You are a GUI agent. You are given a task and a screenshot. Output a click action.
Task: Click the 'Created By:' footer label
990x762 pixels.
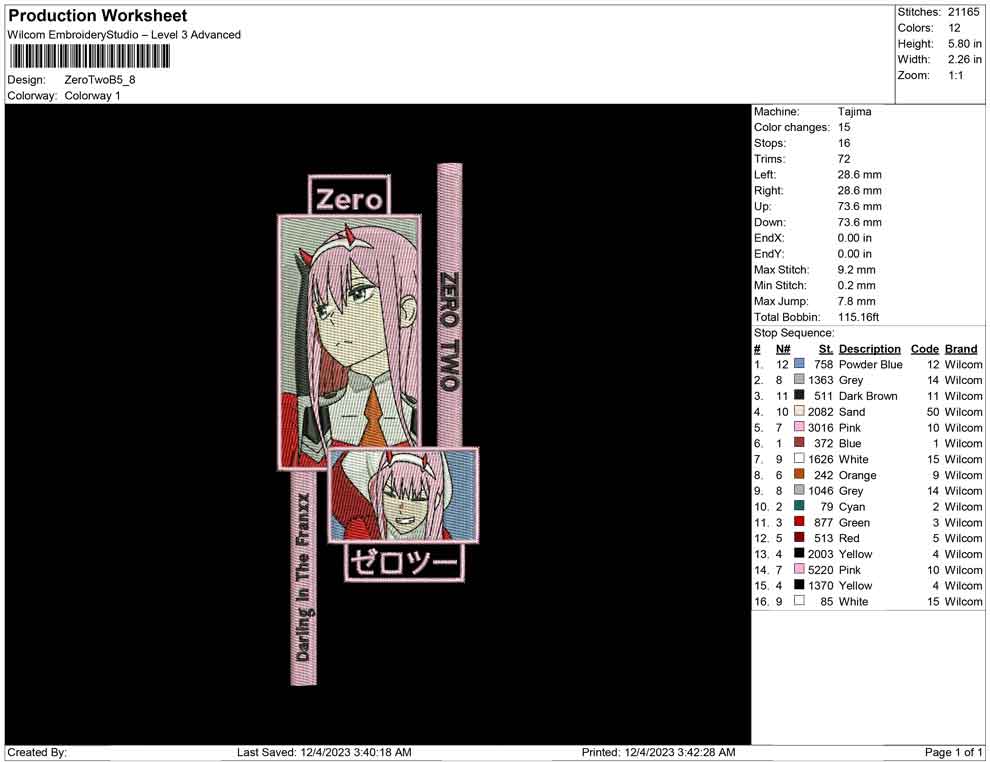37,752
